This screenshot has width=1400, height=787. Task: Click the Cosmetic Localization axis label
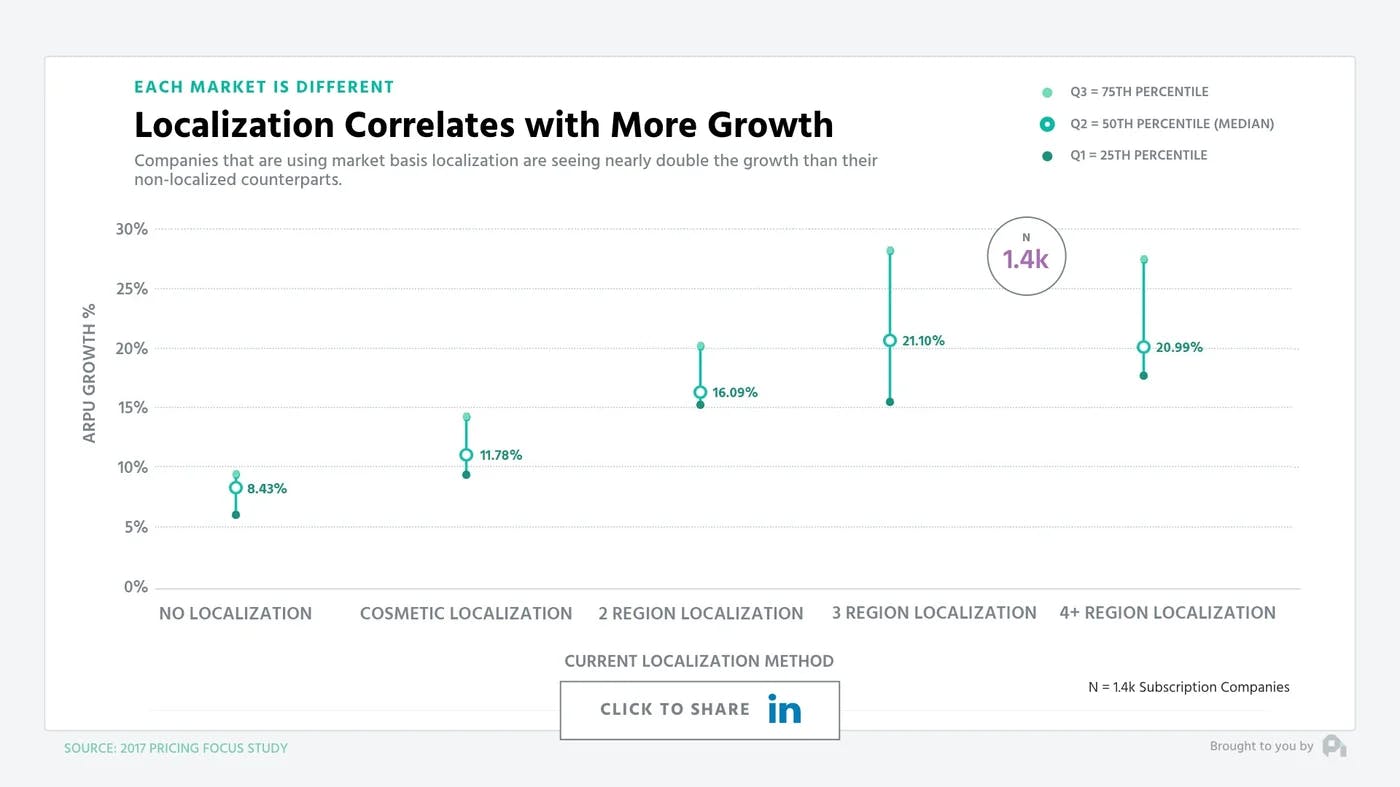(466, 613)
